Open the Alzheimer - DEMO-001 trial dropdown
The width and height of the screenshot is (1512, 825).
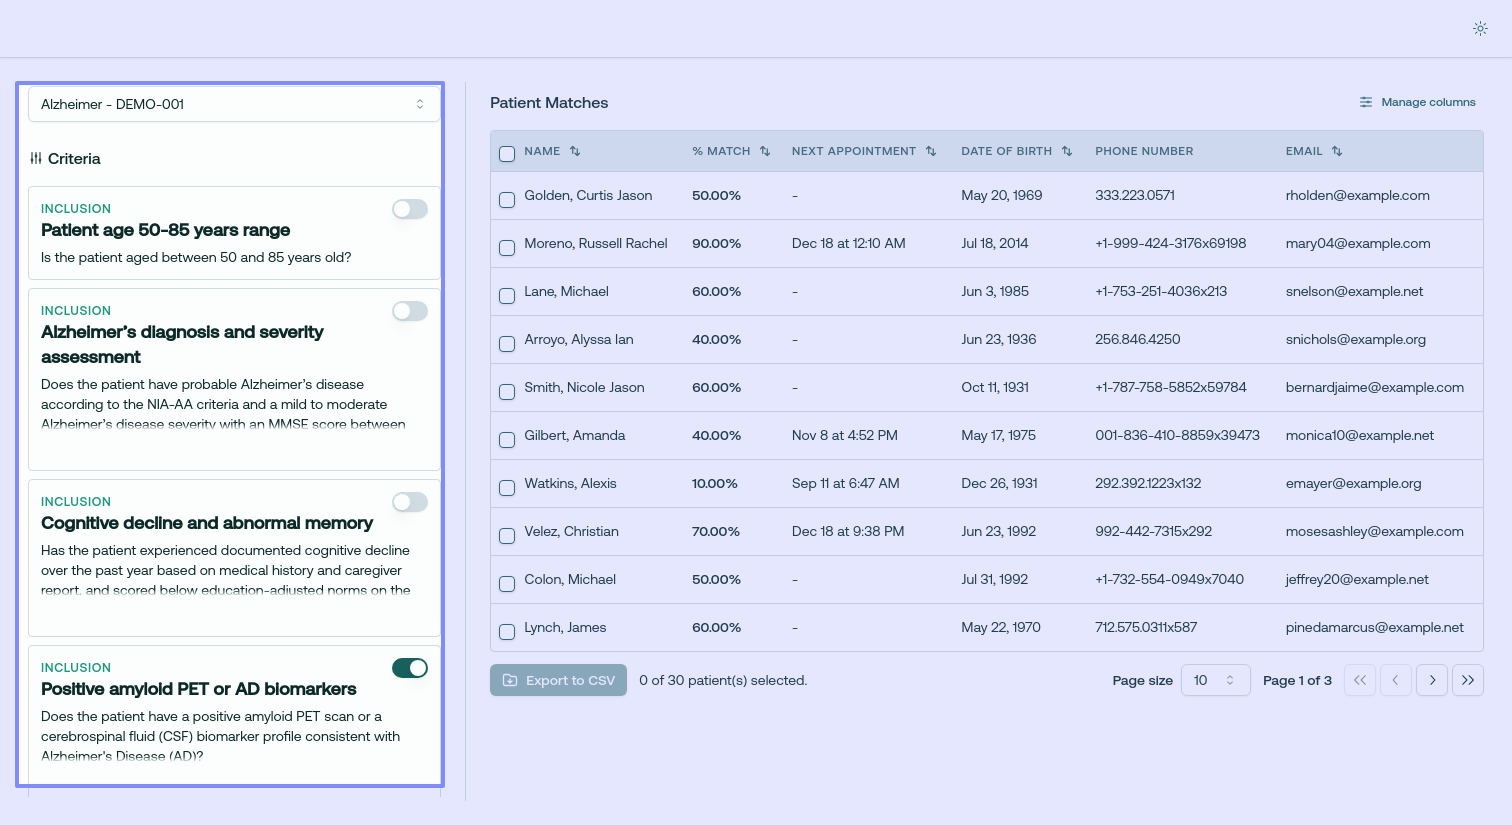234,104
